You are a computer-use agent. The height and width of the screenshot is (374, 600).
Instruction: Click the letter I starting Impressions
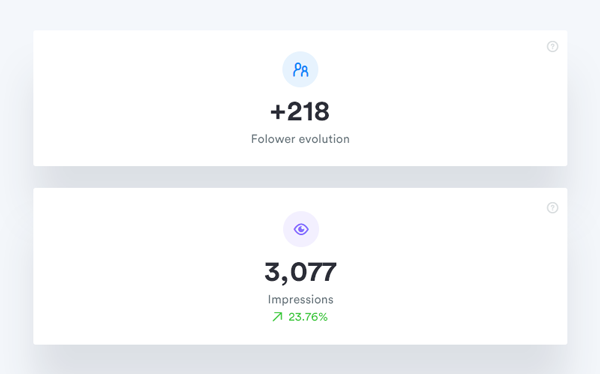click(x=269, y=299)
